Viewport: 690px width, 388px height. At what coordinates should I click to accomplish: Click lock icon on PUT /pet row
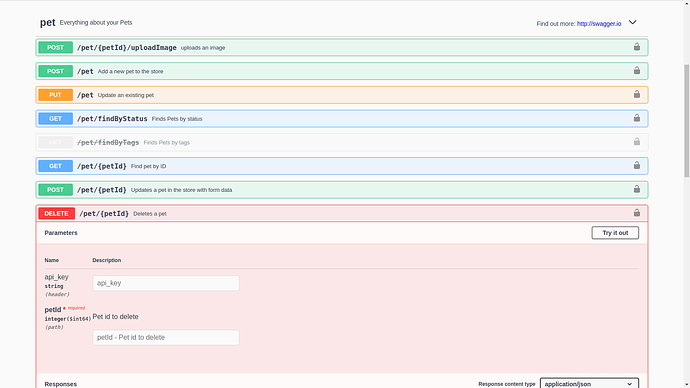point(637,94)
